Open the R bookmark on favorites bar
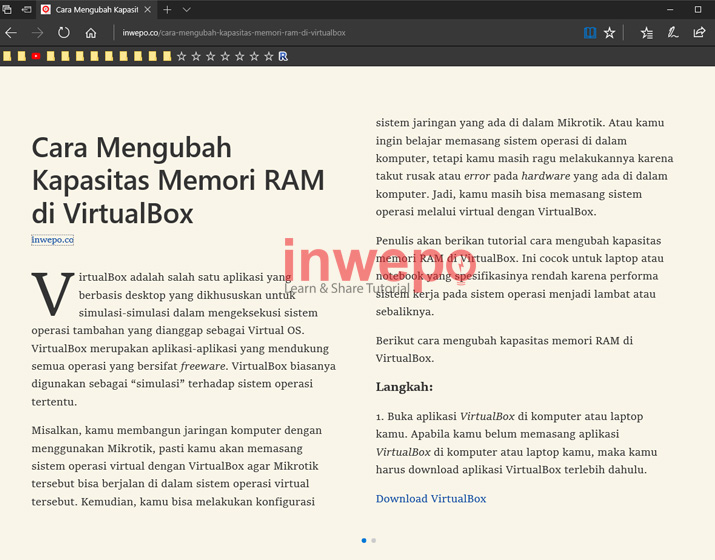Image resolution: width=715 pixels, height=560 pixels. [283, 56]
